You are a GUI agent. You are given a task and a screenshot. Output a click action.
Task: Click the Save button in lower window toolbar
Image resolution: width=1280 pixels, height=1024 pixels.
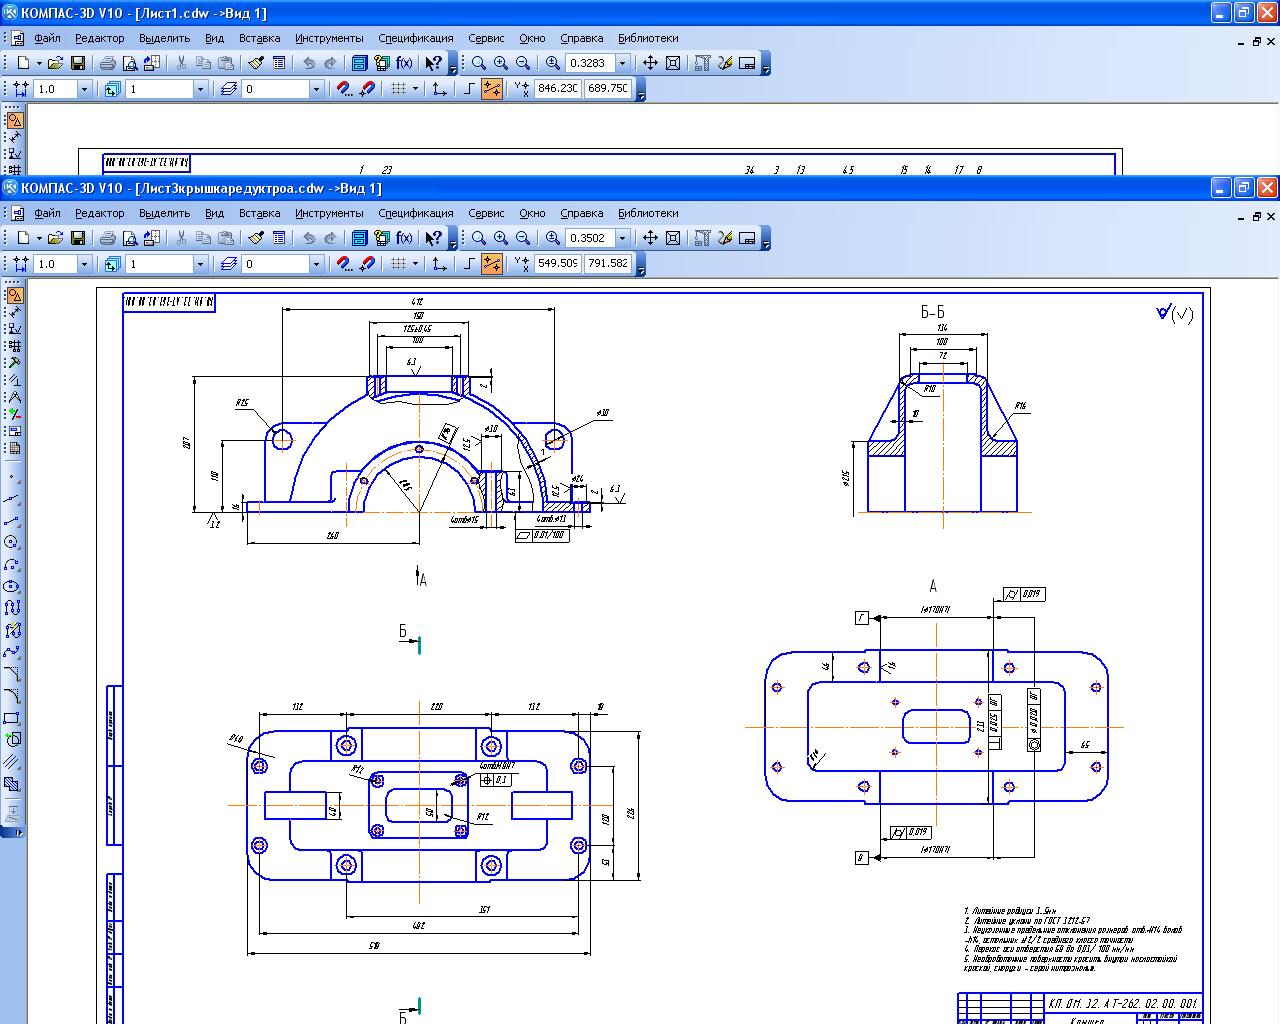coord(77,238)
